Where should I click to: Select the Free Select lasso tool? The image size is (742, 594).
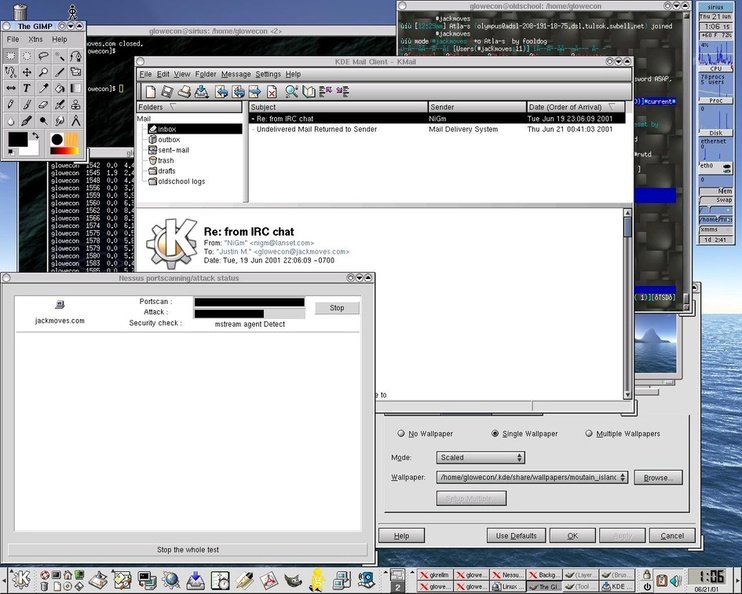pos(43,56)
